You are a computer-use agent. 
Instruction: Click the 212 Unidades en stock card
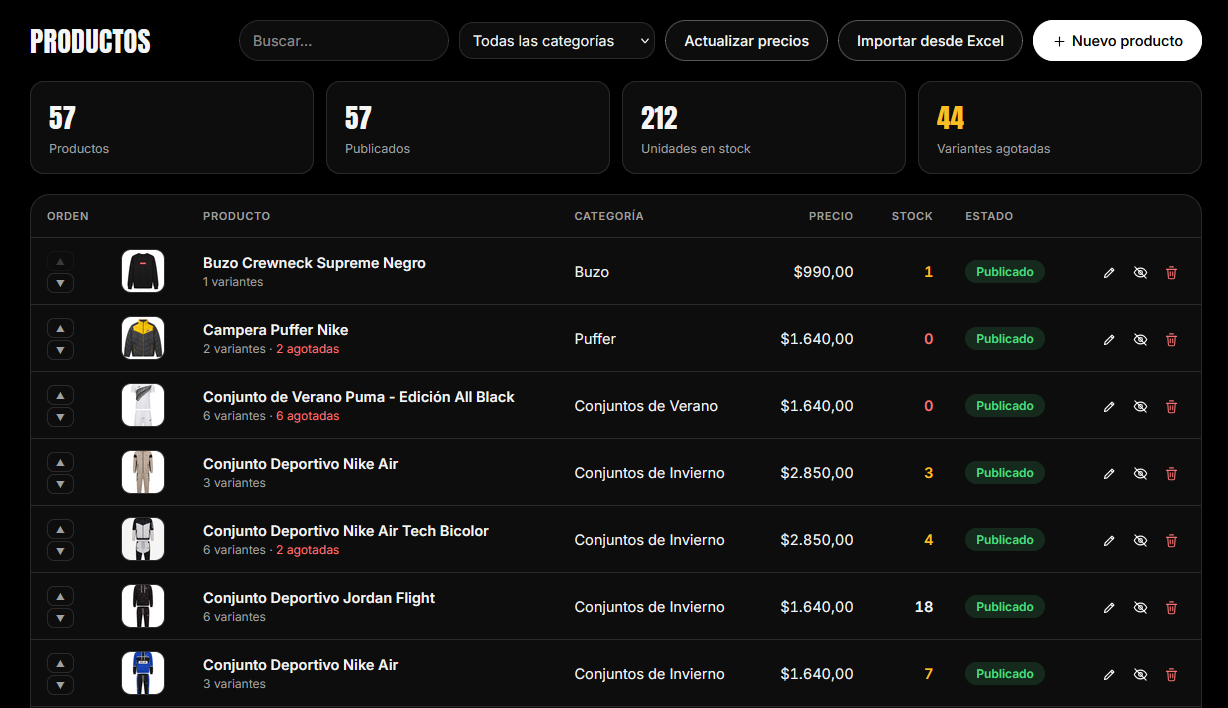[x=764, y=128]
